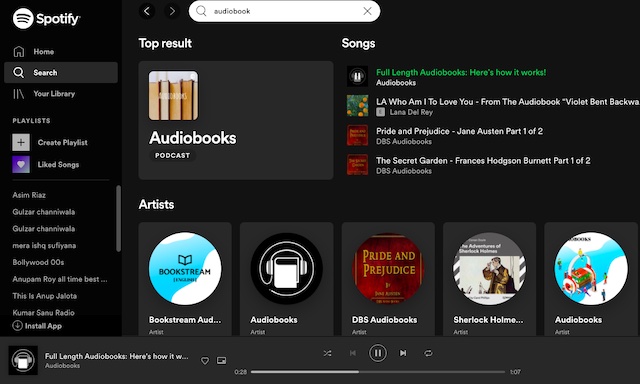Click the PODCAST badge on the top result
This screenshot has width=640, height=384.
[x=172, y=155]
